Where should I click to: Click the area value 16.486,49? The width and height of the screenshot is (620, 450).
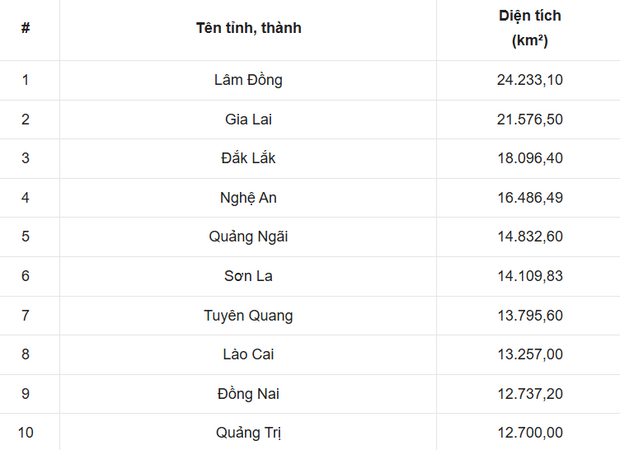pyautogui.click(x=529, y=197)
